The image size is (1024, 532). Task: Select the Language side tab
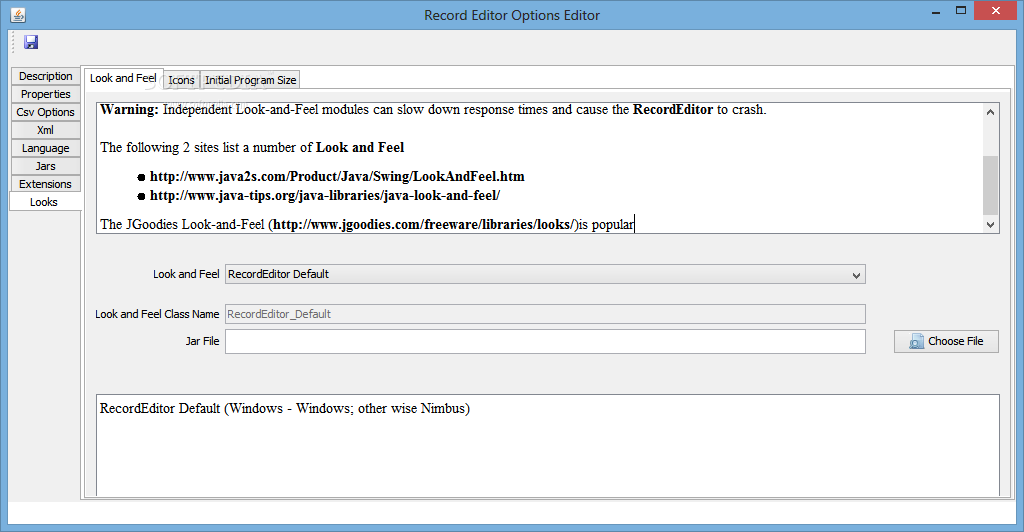tap(46, 148)
